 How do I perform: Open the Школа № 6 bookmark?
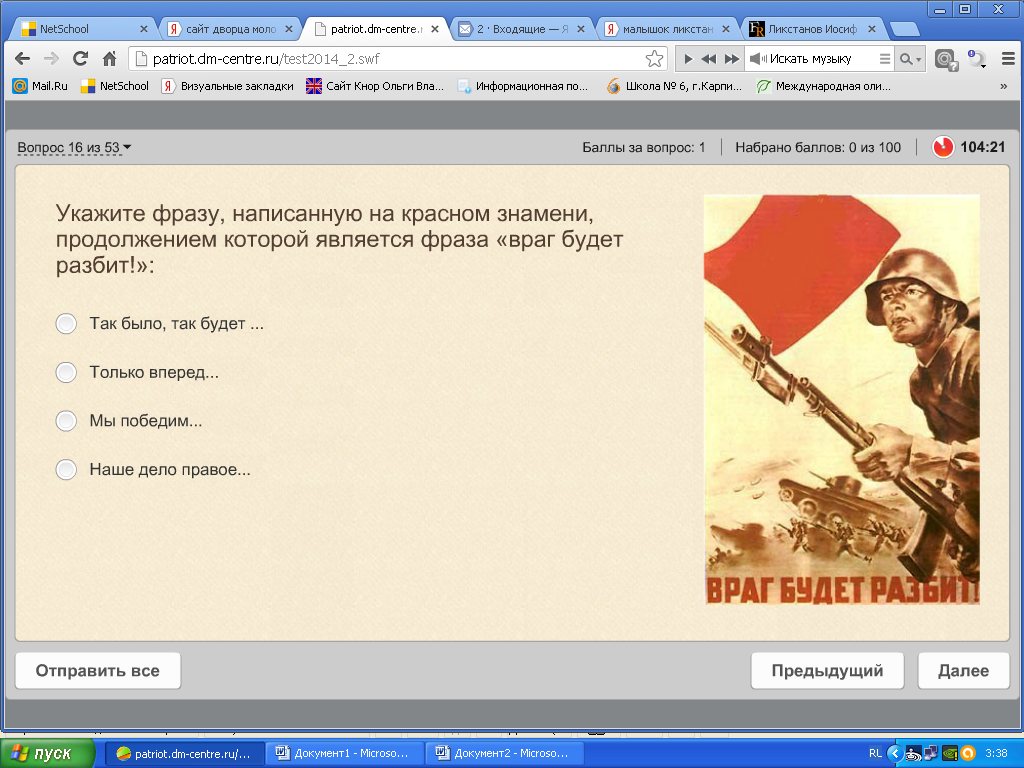pos(674,86)
